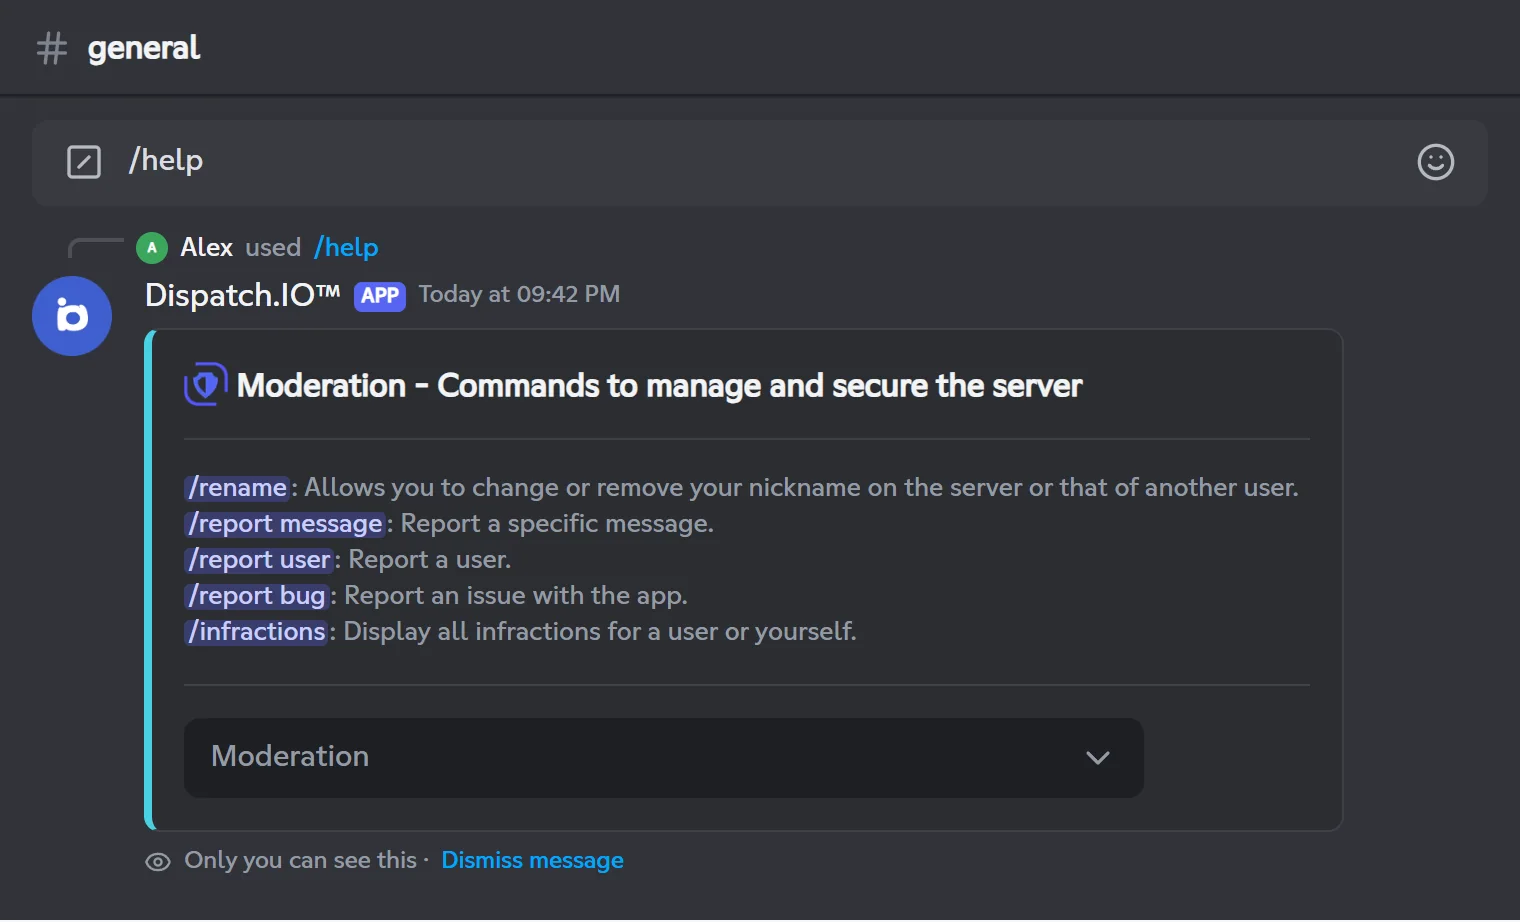Click the Today at 09:42 PM timestamp
Screen dimensions: 1520x922
(519, 294)
